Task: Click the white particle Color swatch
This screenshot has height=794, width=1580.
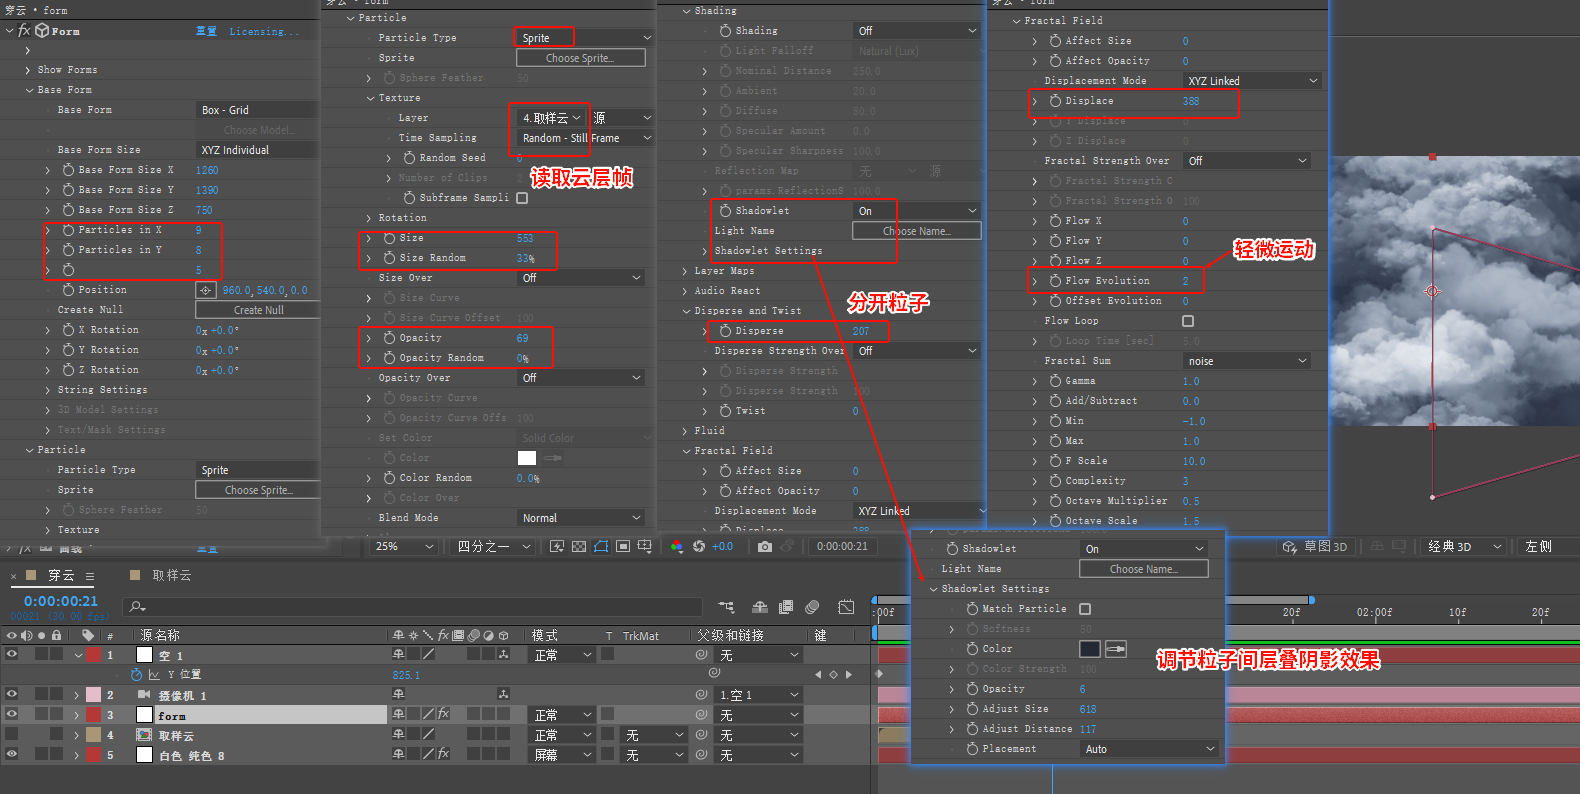Action: pyautogui.click(x=527, y=458)
